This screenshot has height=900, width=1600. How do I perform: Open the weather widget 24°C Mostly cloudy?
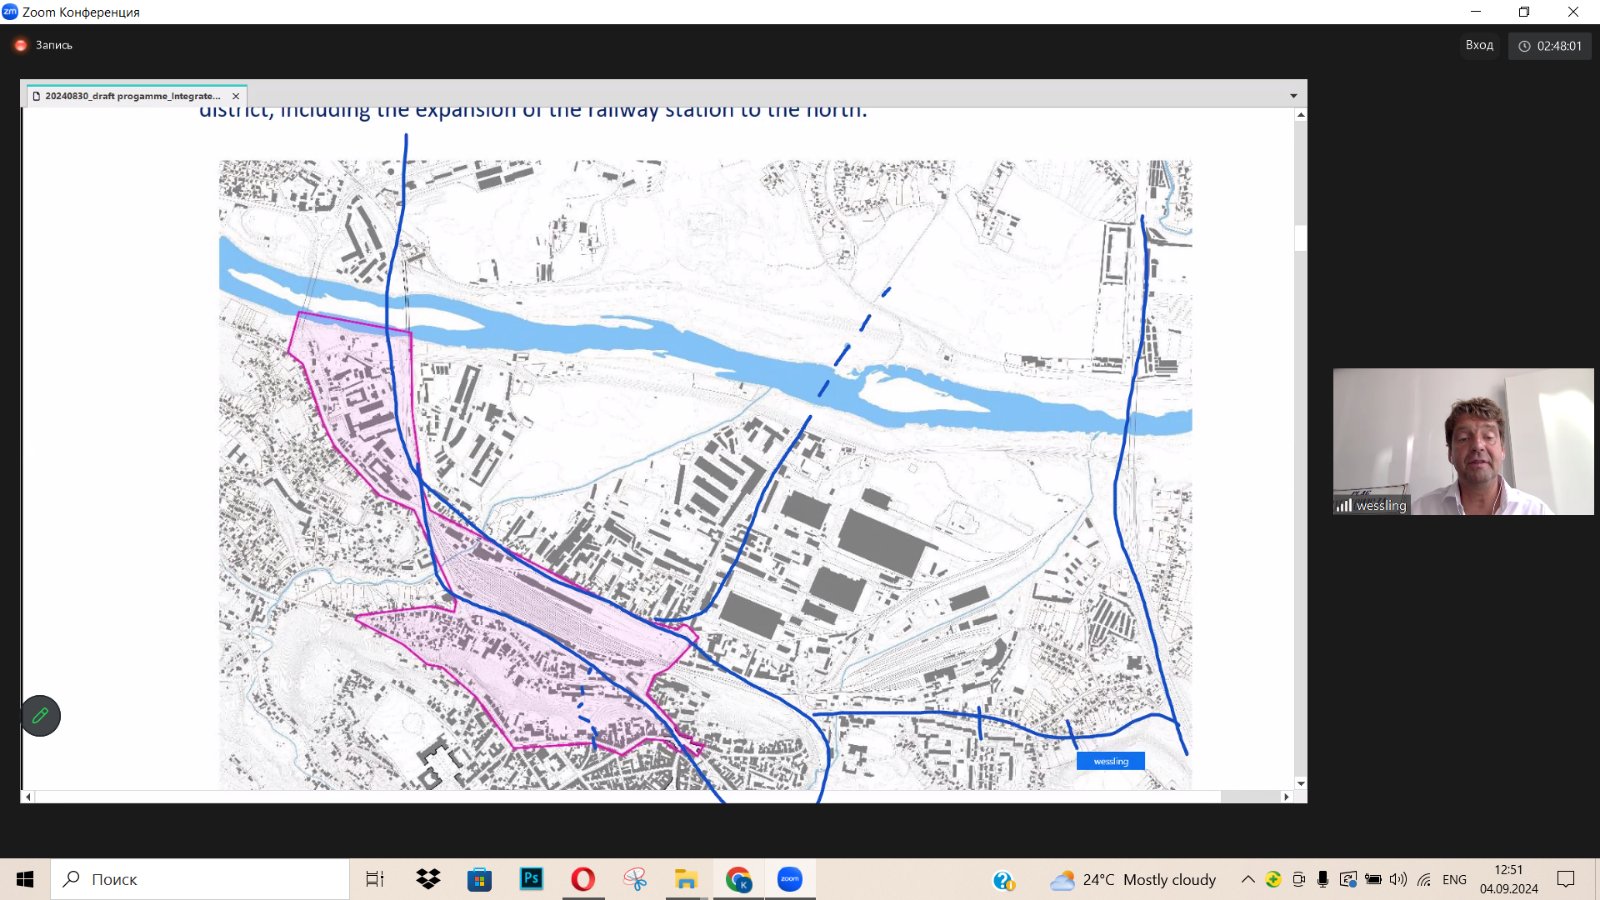[x=1133, y=879]
